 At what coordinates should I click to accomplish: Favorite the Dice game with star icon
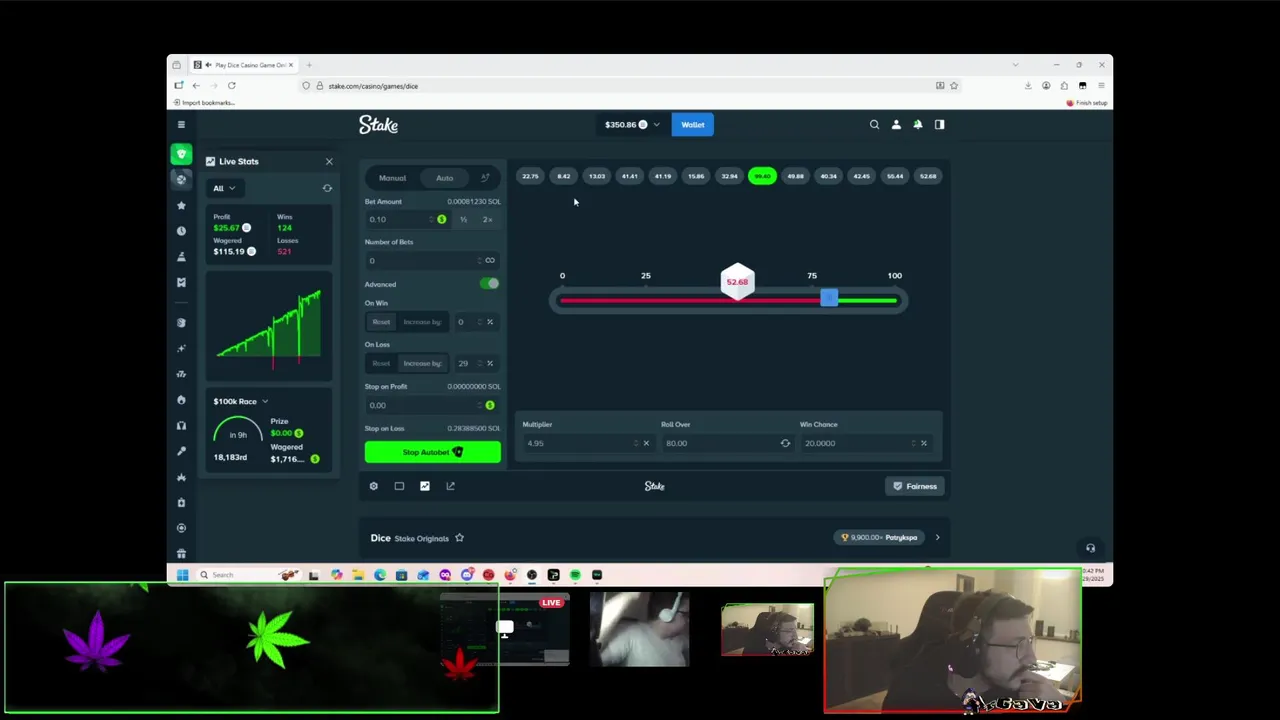click(459, 538)
